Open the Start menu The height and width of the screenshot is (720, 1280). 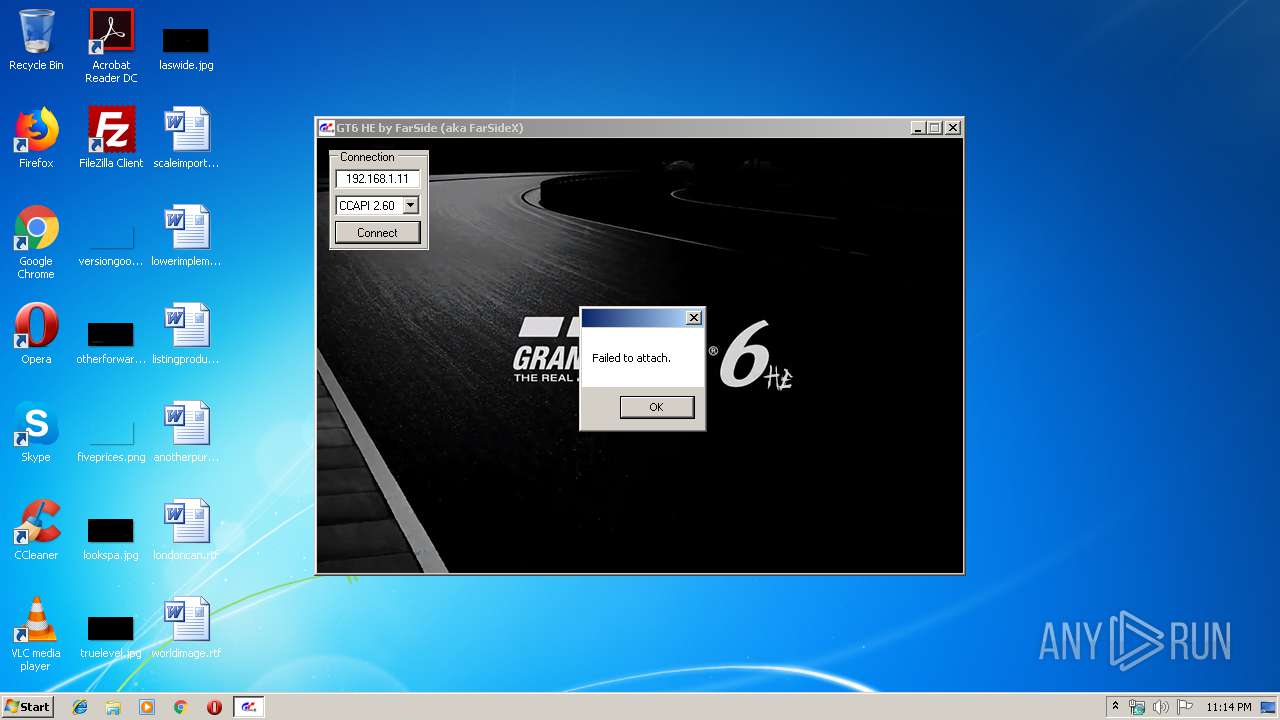click(x=27, y=706)
